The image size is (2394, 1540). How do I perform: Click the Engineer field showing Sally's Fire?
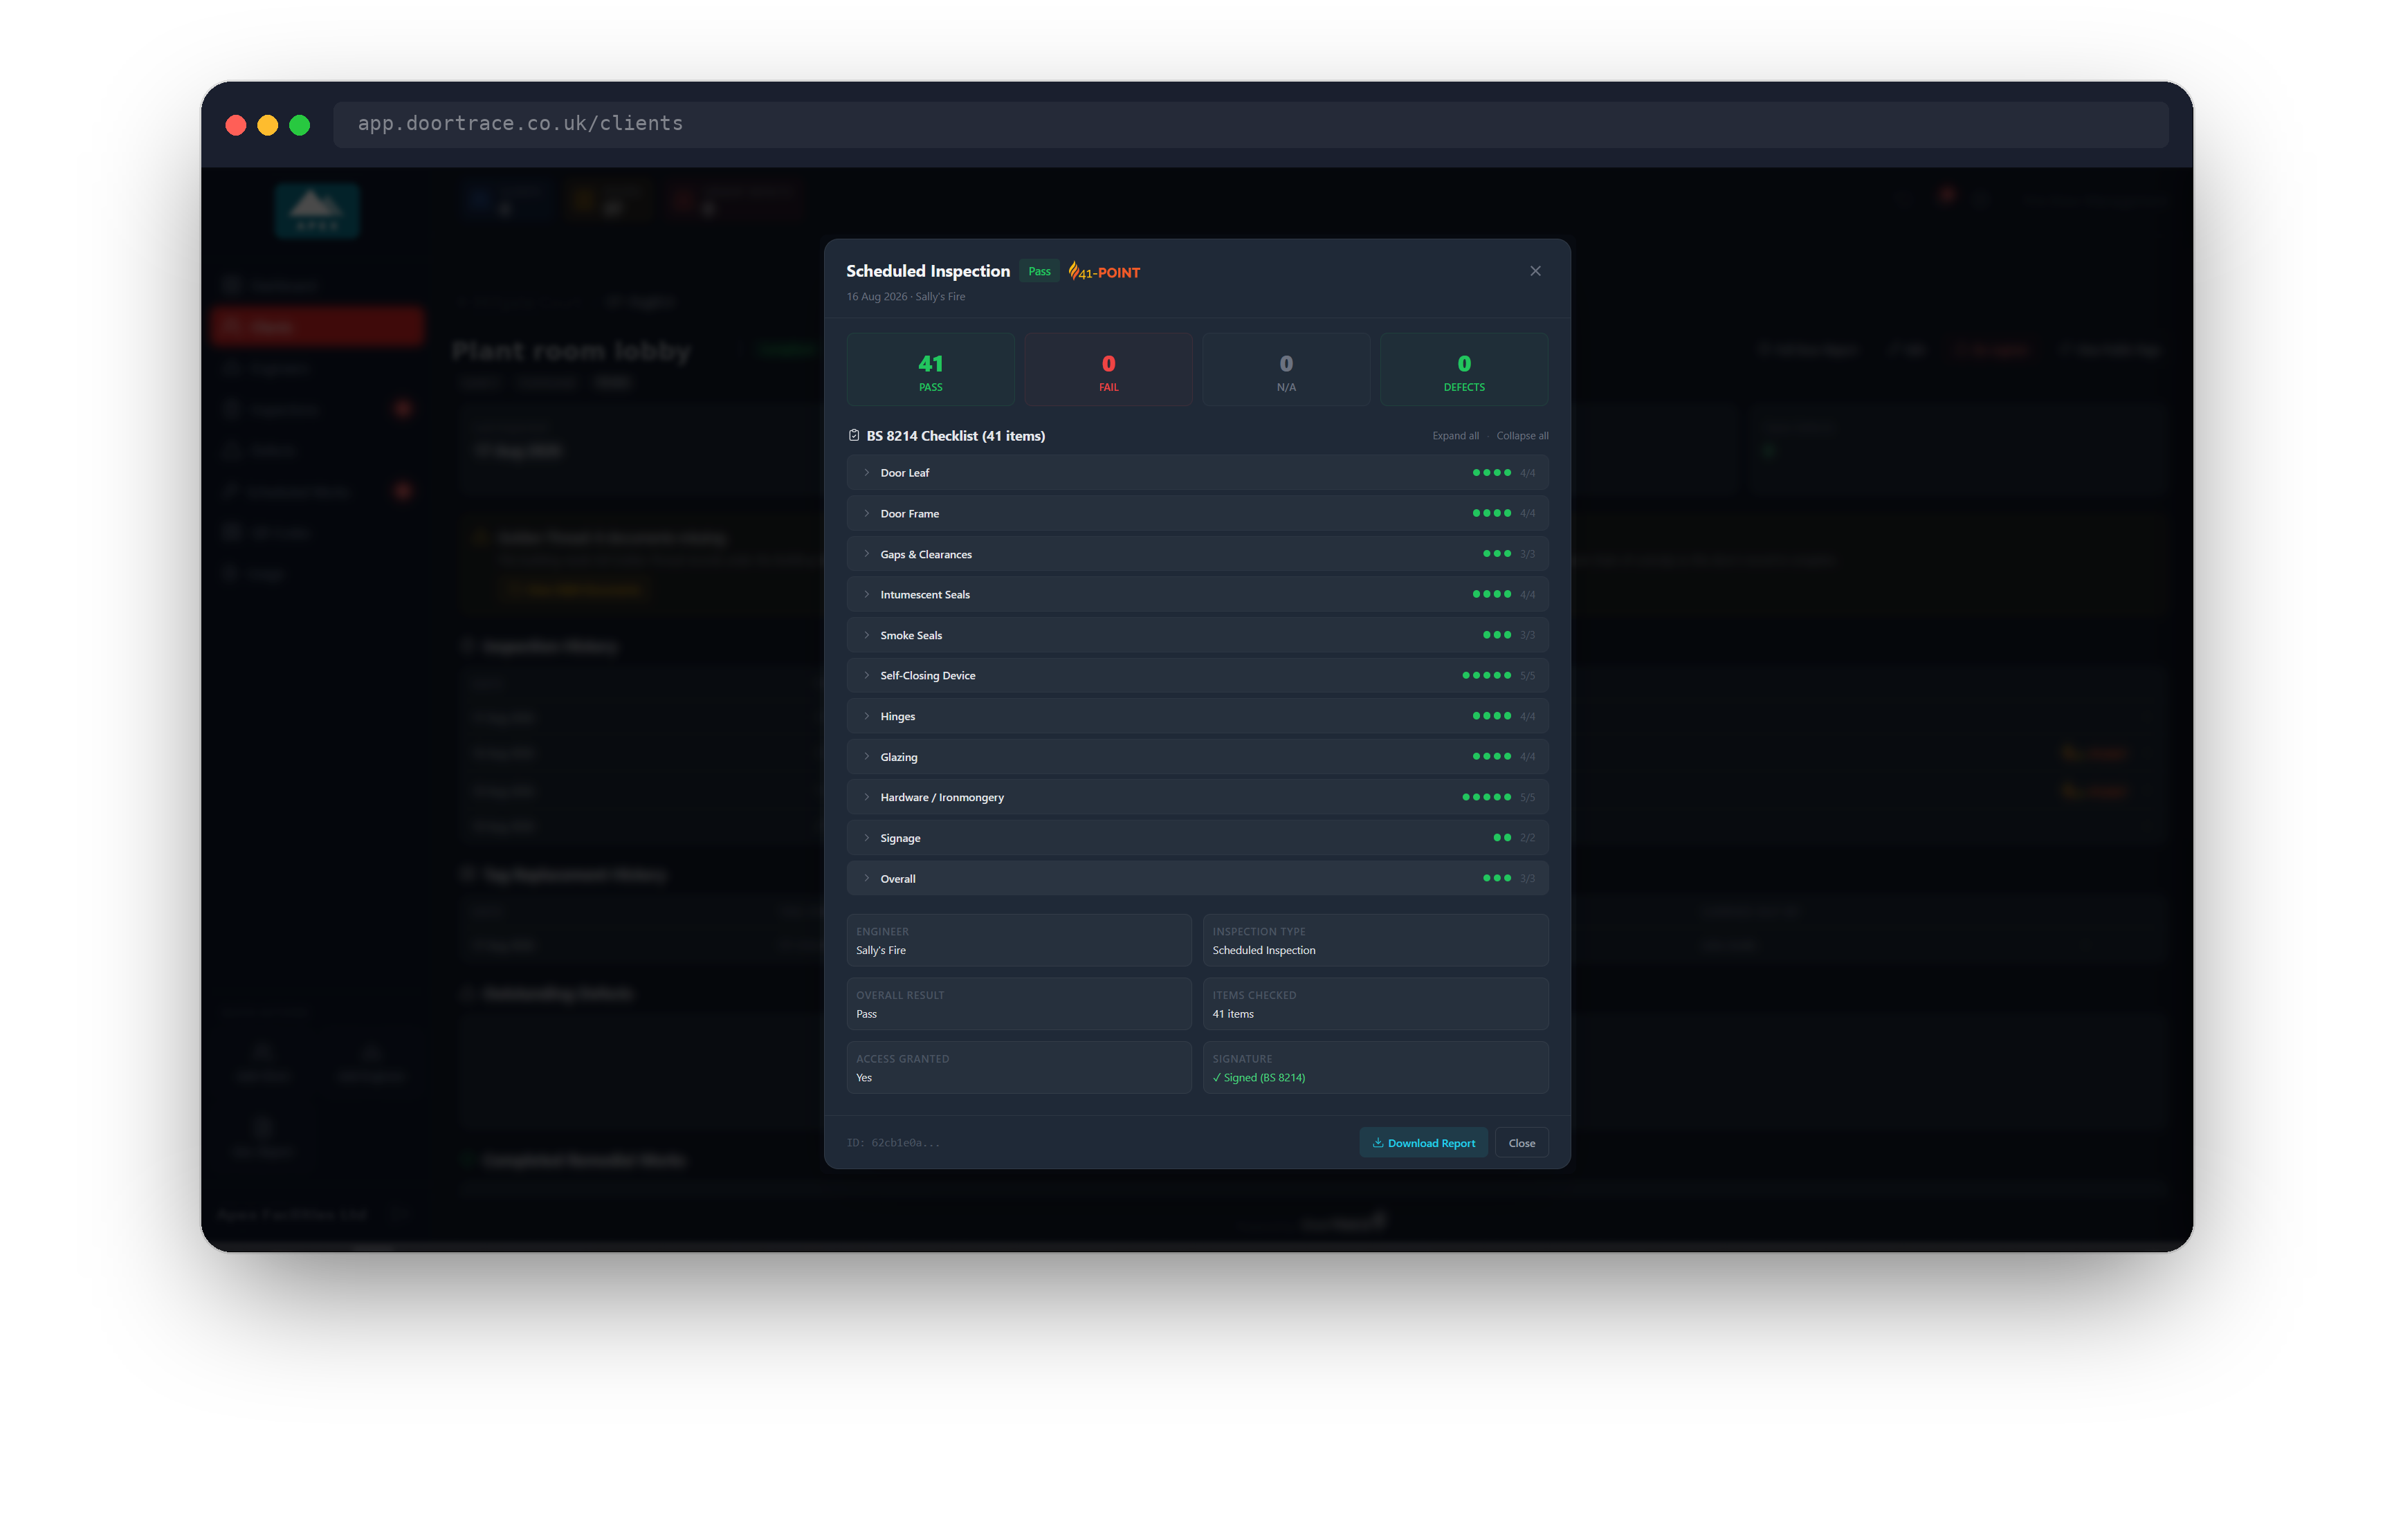(1019, 940)
